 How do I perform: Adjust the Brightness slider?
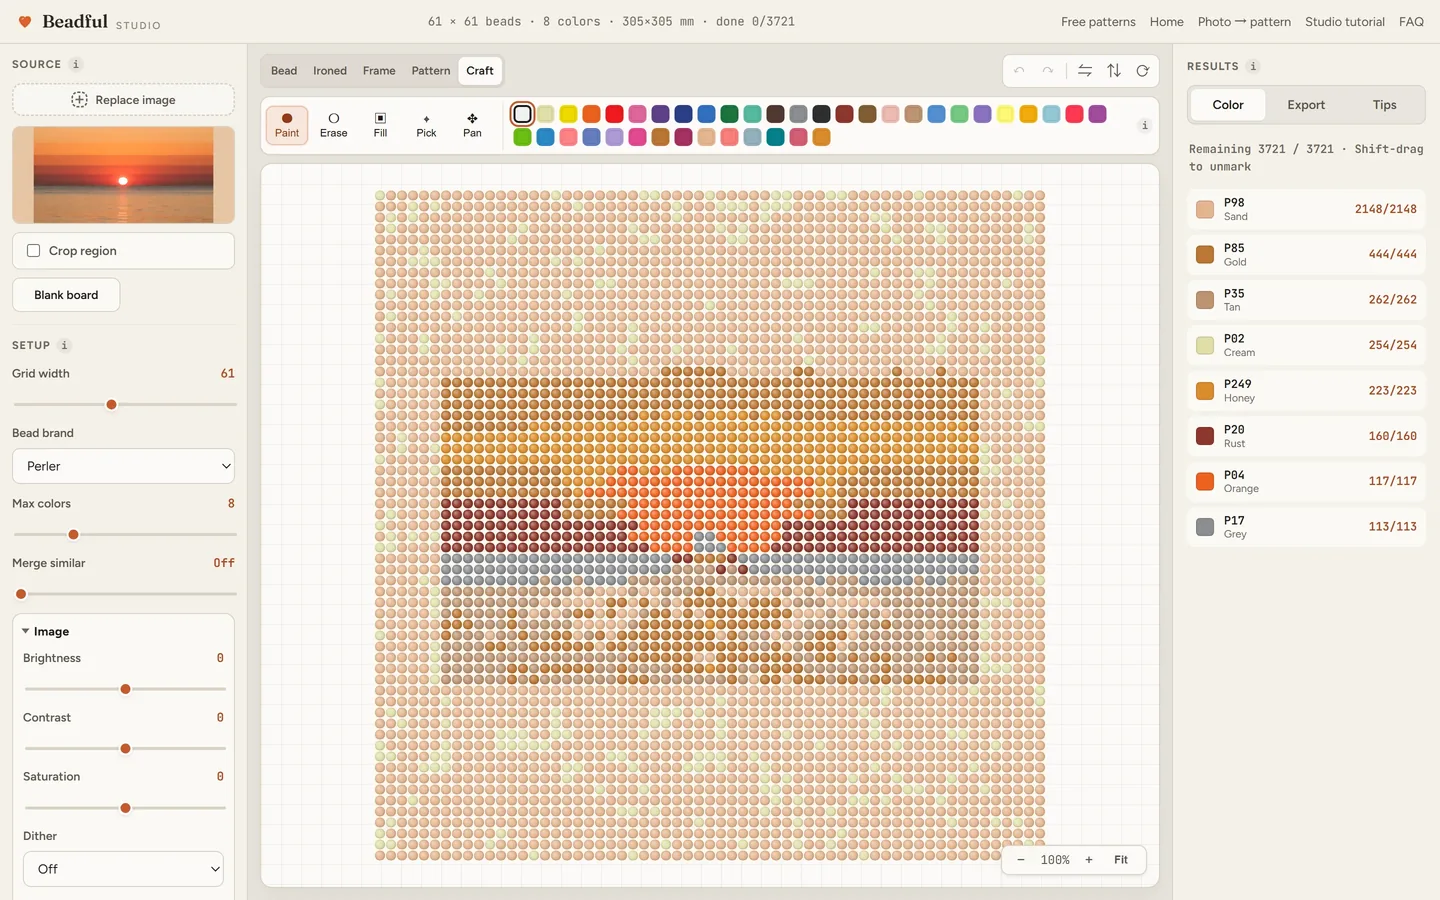tap(125, 689)
